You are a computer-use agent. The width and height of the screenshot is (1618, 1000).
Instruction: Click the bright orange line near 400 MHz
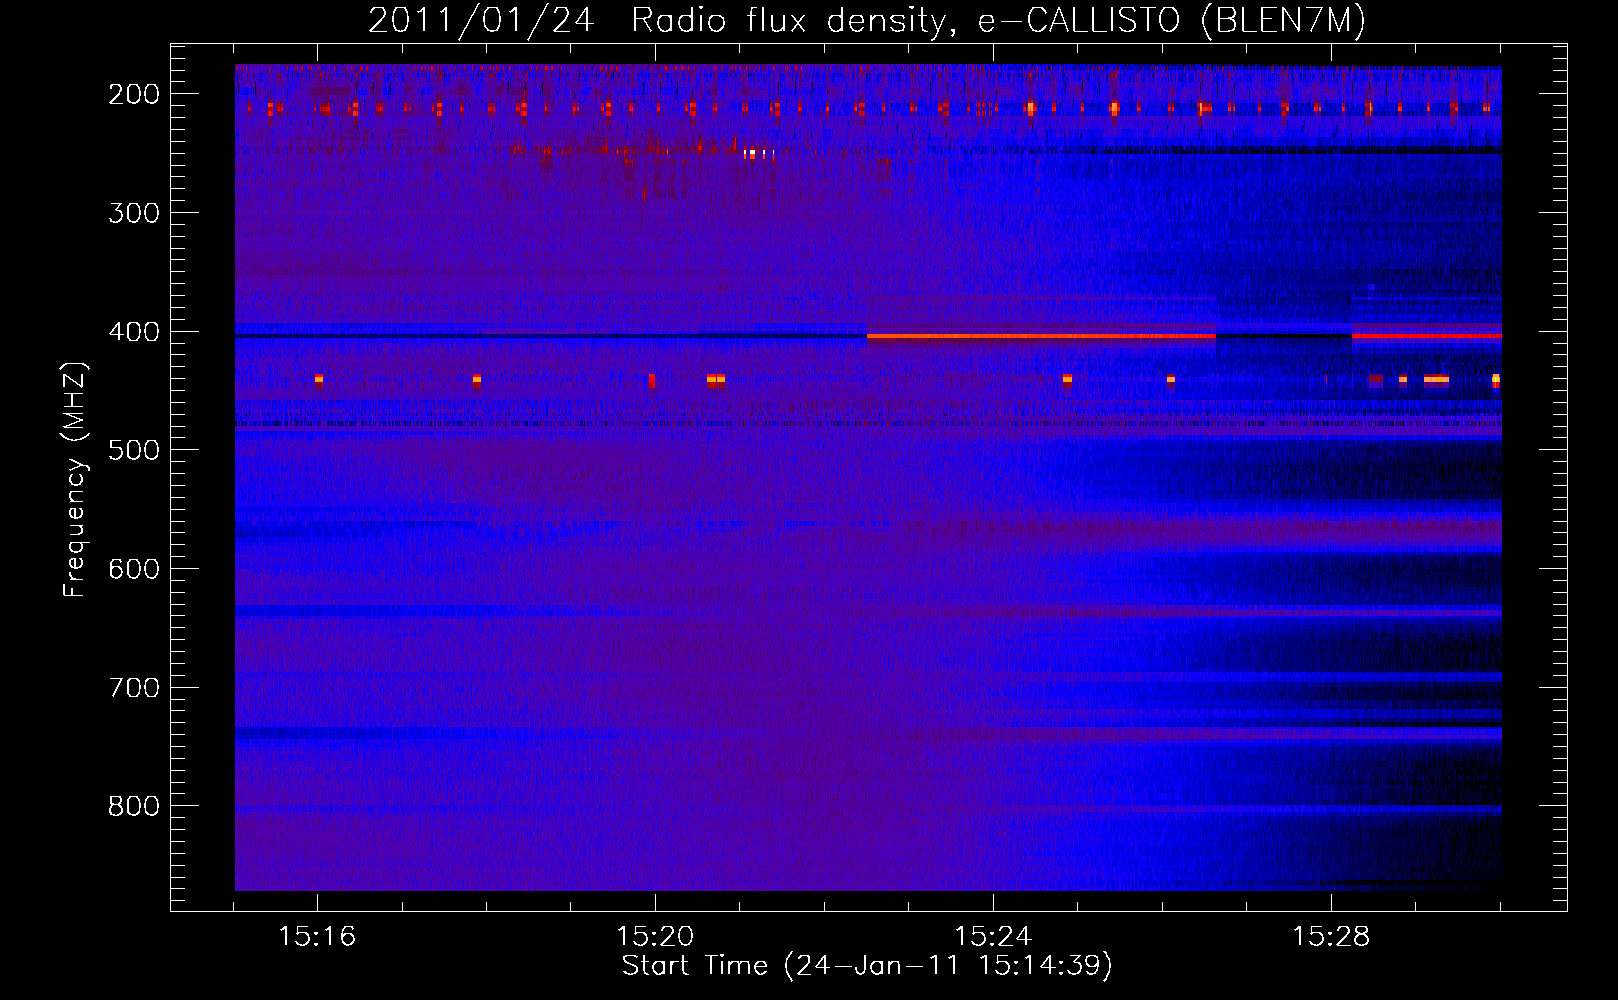1041,337
